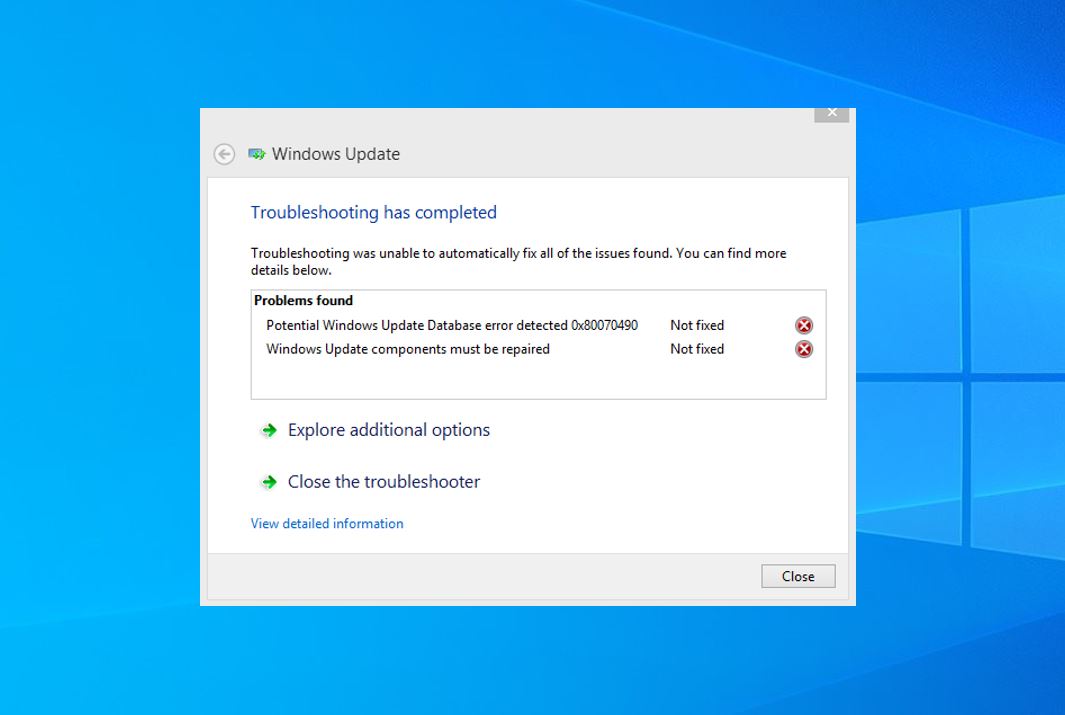Click Explore additional options

388,430
